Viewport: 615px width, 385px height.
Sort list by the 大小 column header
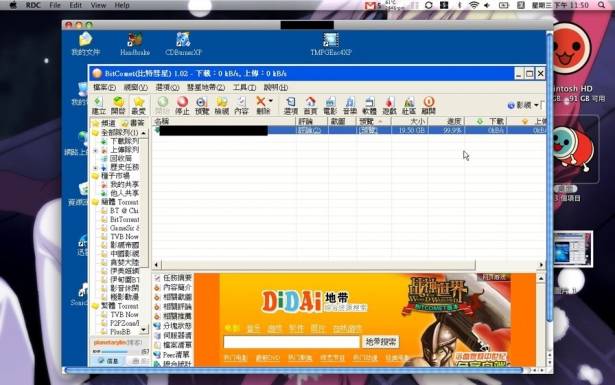coord(409,122)
